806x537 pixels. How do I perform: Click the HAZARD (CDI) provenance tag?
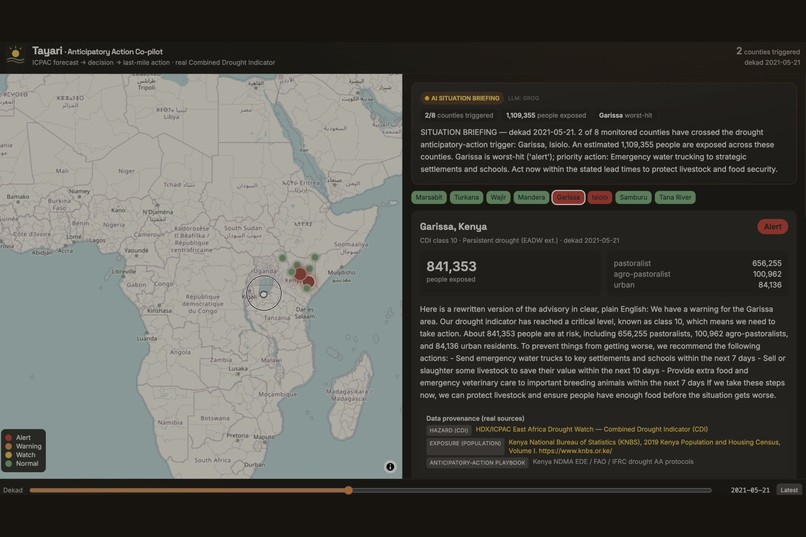[449, 430]
